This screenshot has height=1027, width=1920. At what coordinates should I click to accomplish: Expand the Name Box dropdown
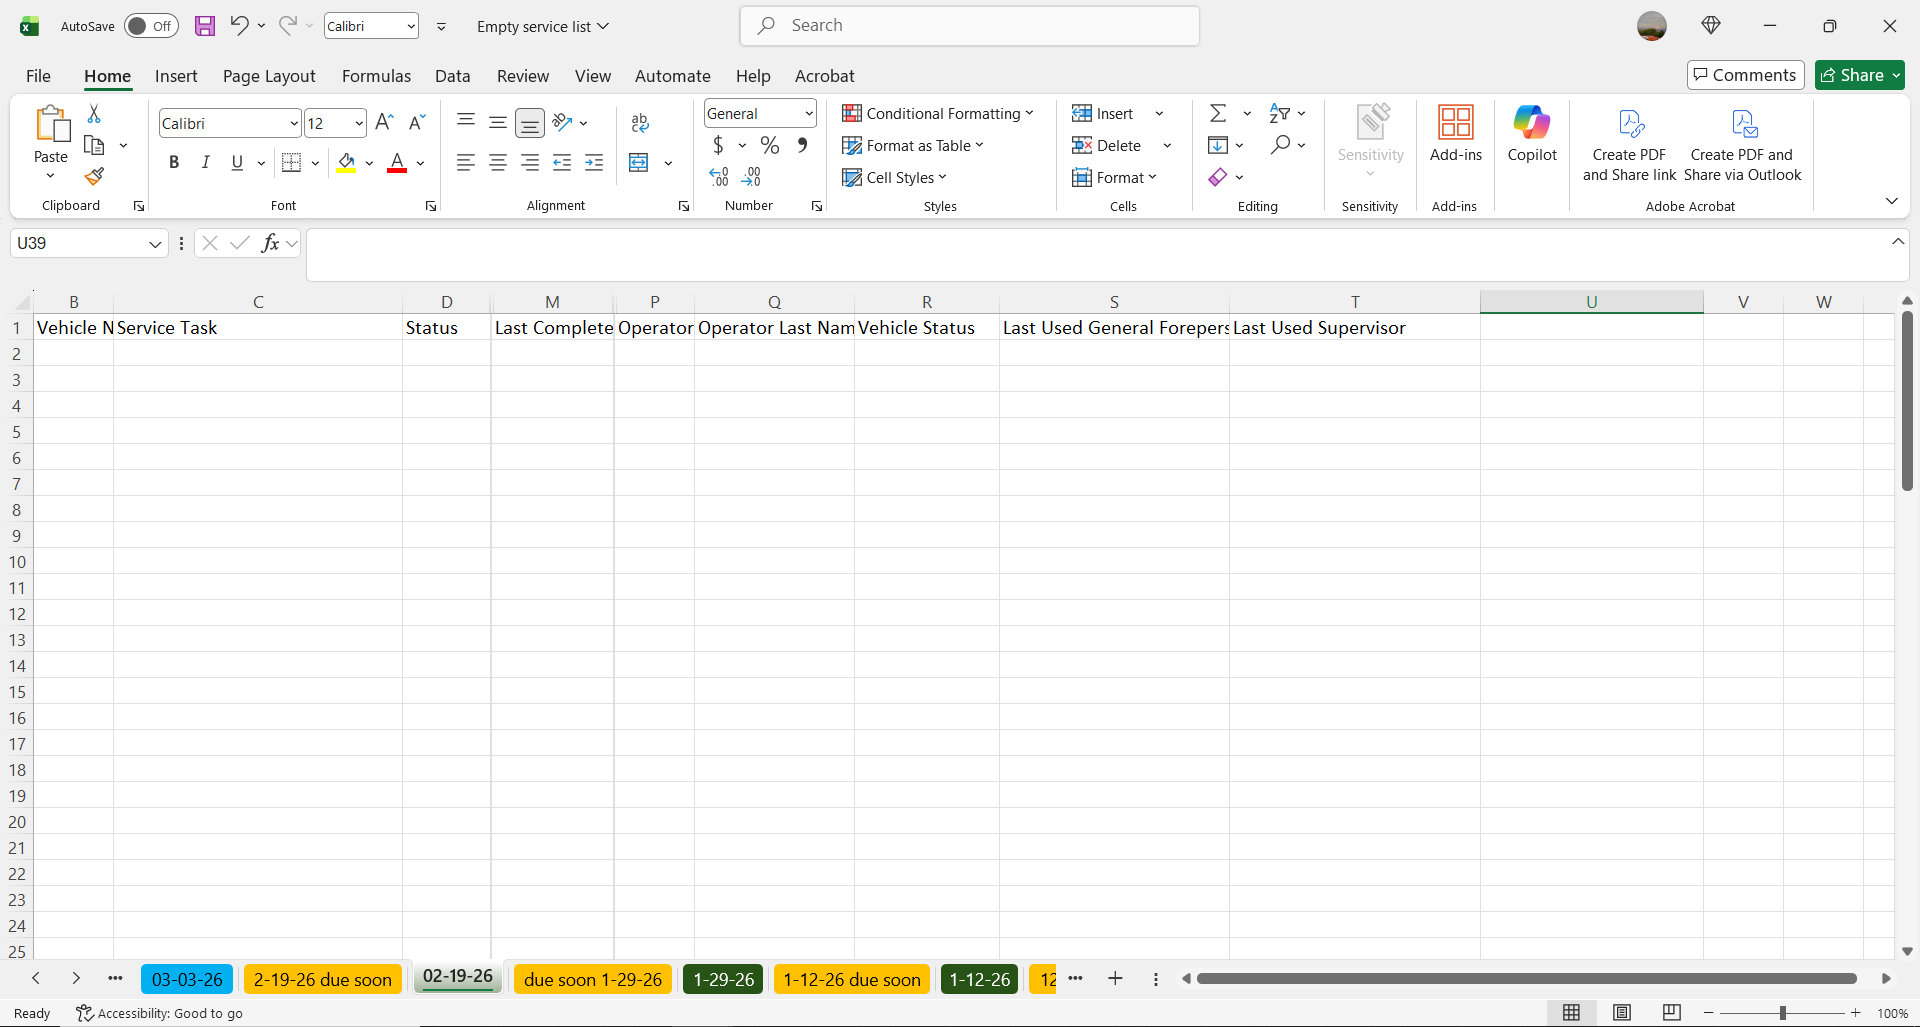coord(155,243)
